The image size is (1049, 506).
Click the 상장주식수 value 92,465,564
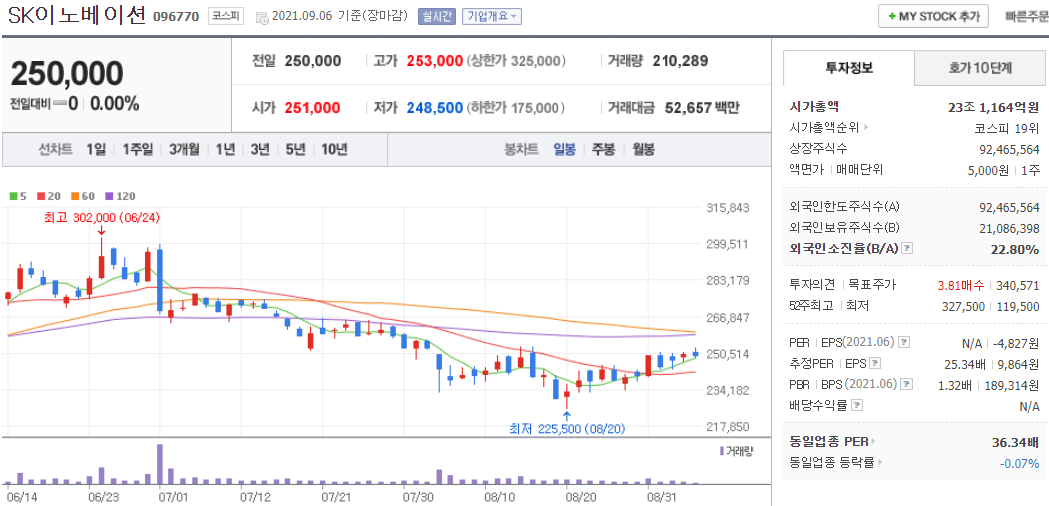1009,150
